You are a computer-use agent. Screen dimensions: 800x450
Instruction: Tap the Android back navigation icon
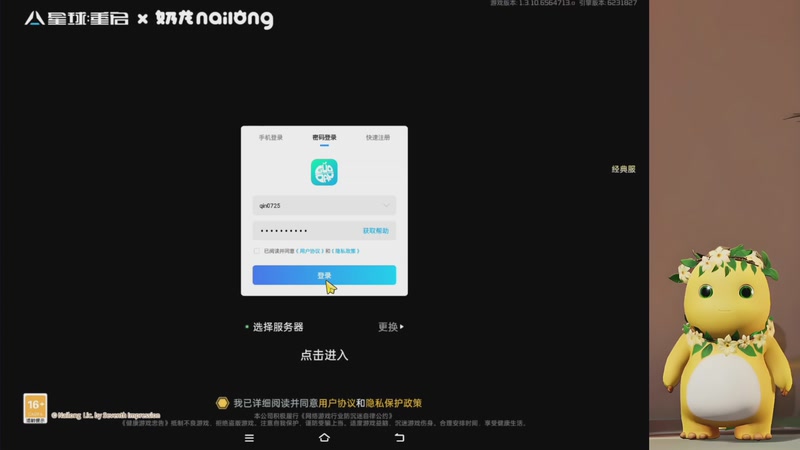tap(399, 438)
